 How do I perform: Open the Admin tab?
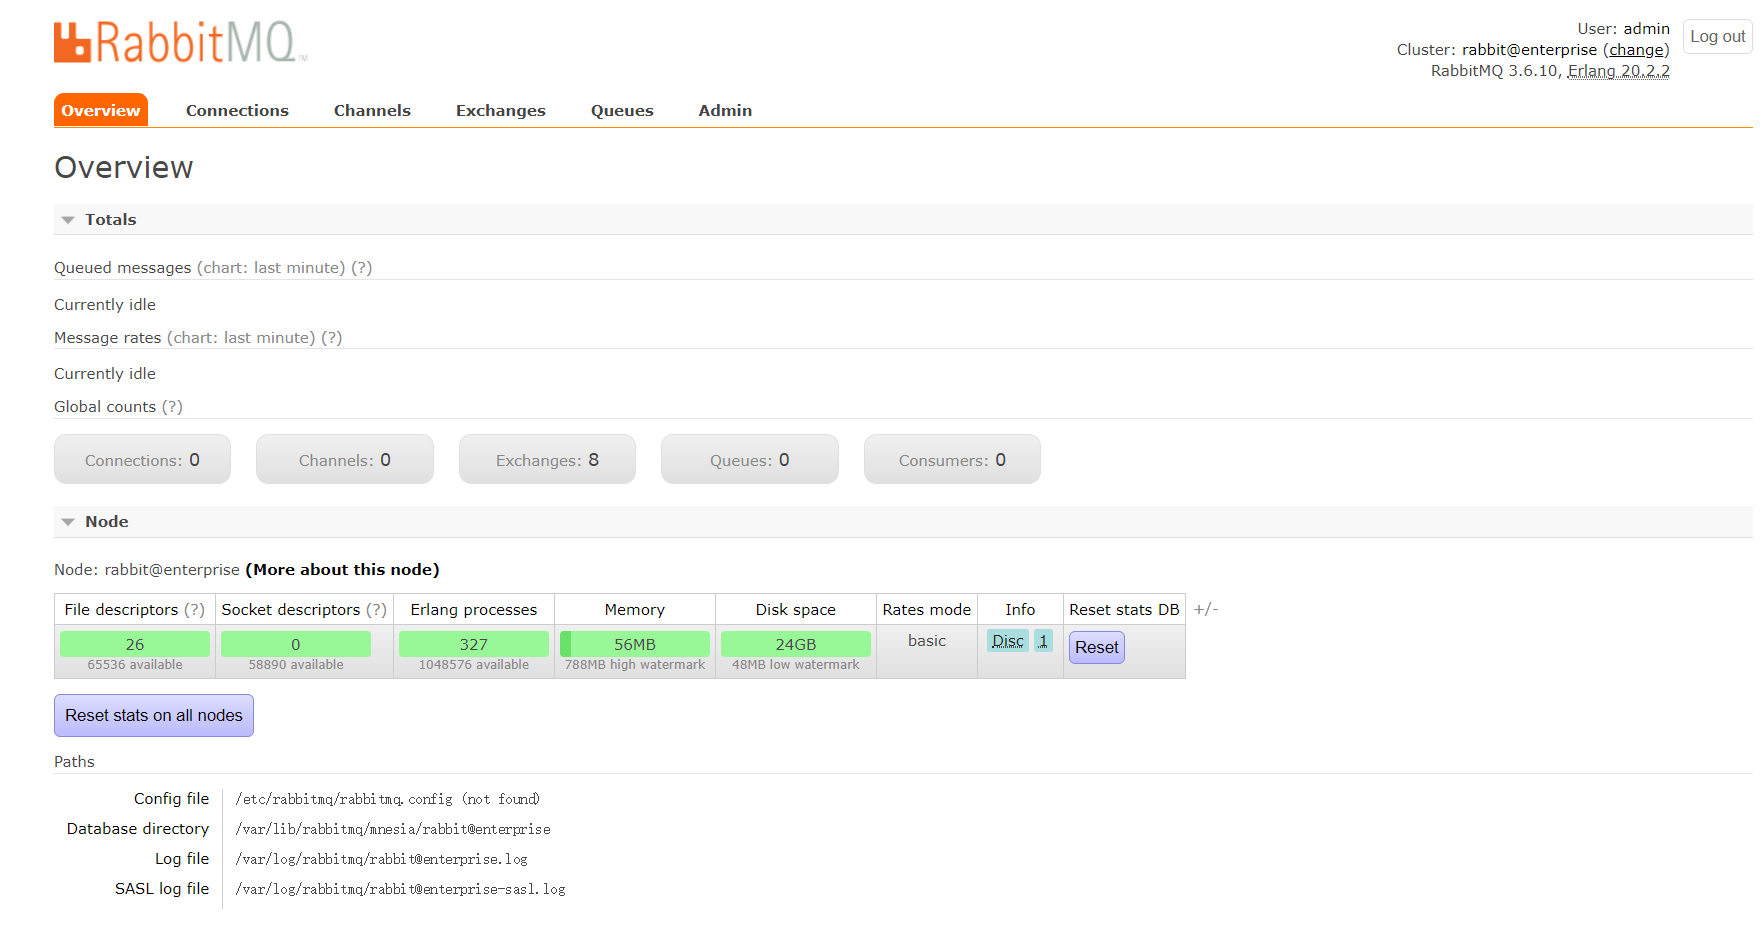[725, 110]
